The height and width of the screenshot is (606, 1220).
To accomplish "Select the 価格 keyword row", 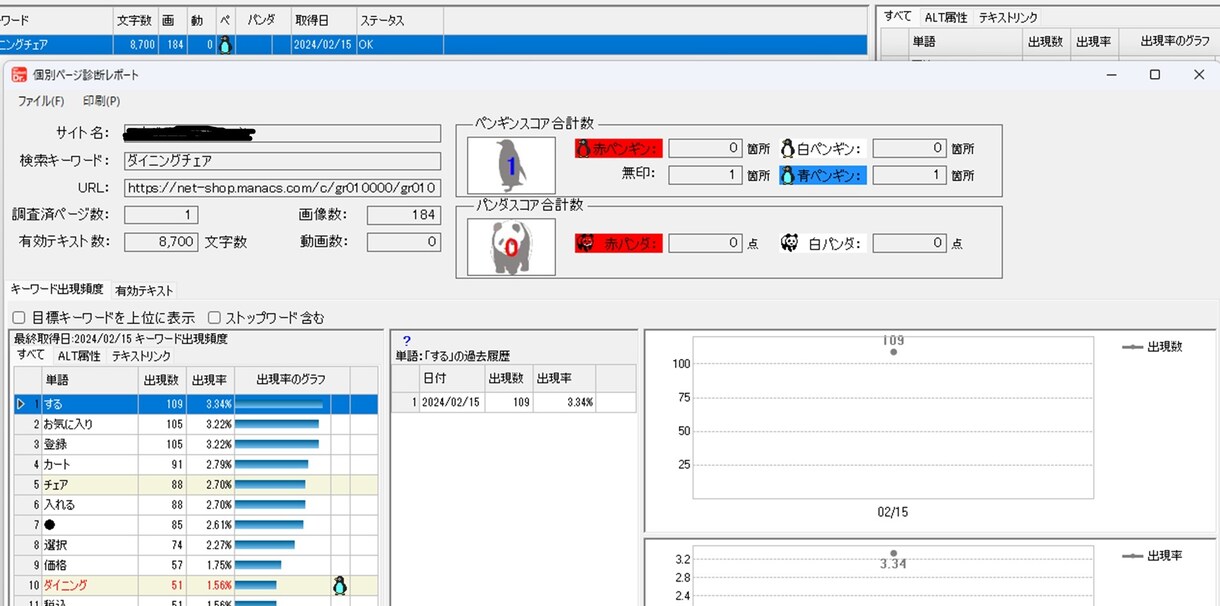I will [196, 565].
